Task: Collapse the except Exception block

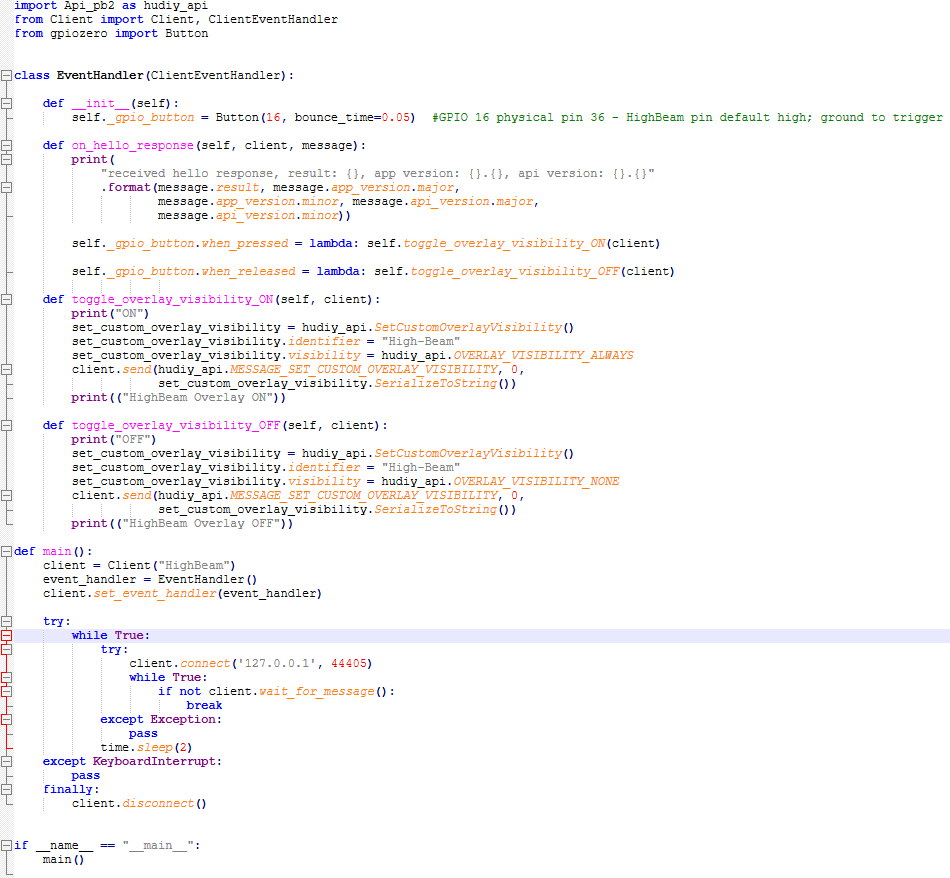Action: (6, 720)
